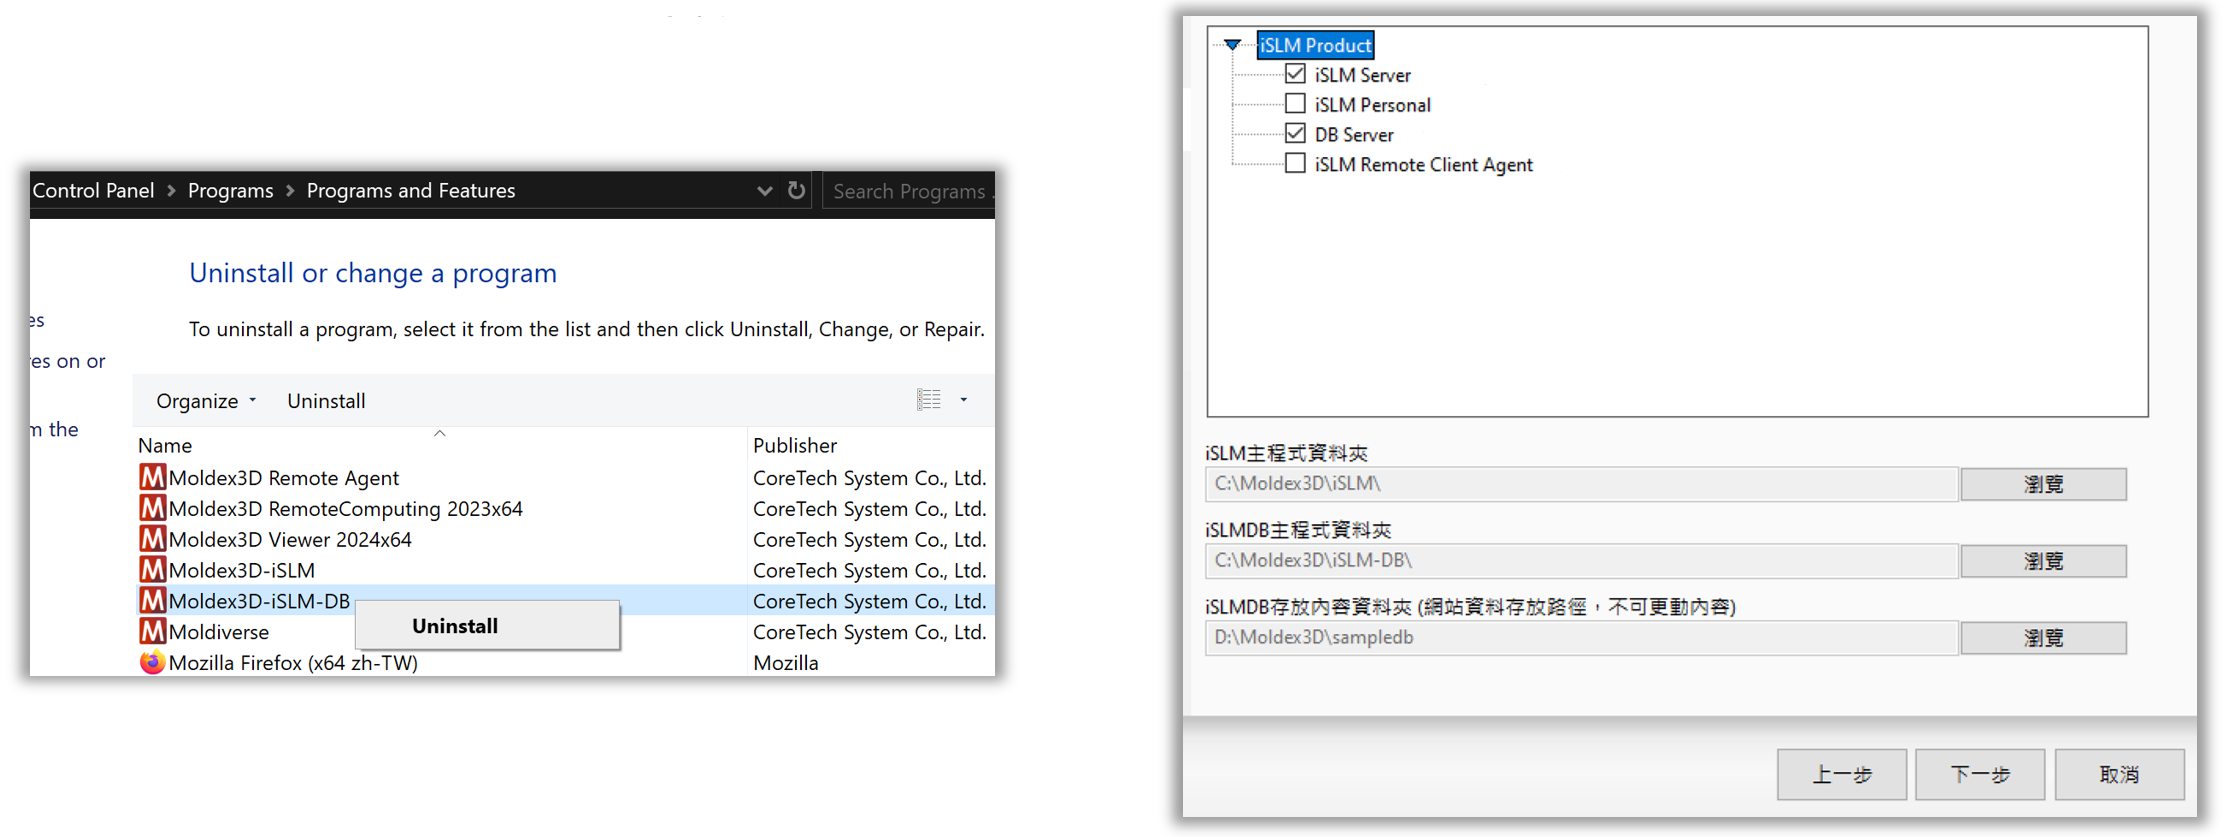Browse for the iSLM main program folder
Screen dimensions: 2224x837
pyautogui.click(x=2043, y=484)
